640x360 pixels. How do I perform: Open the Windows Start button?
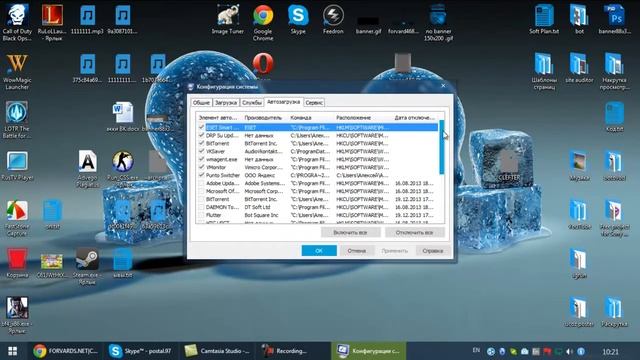click(13, 351)
